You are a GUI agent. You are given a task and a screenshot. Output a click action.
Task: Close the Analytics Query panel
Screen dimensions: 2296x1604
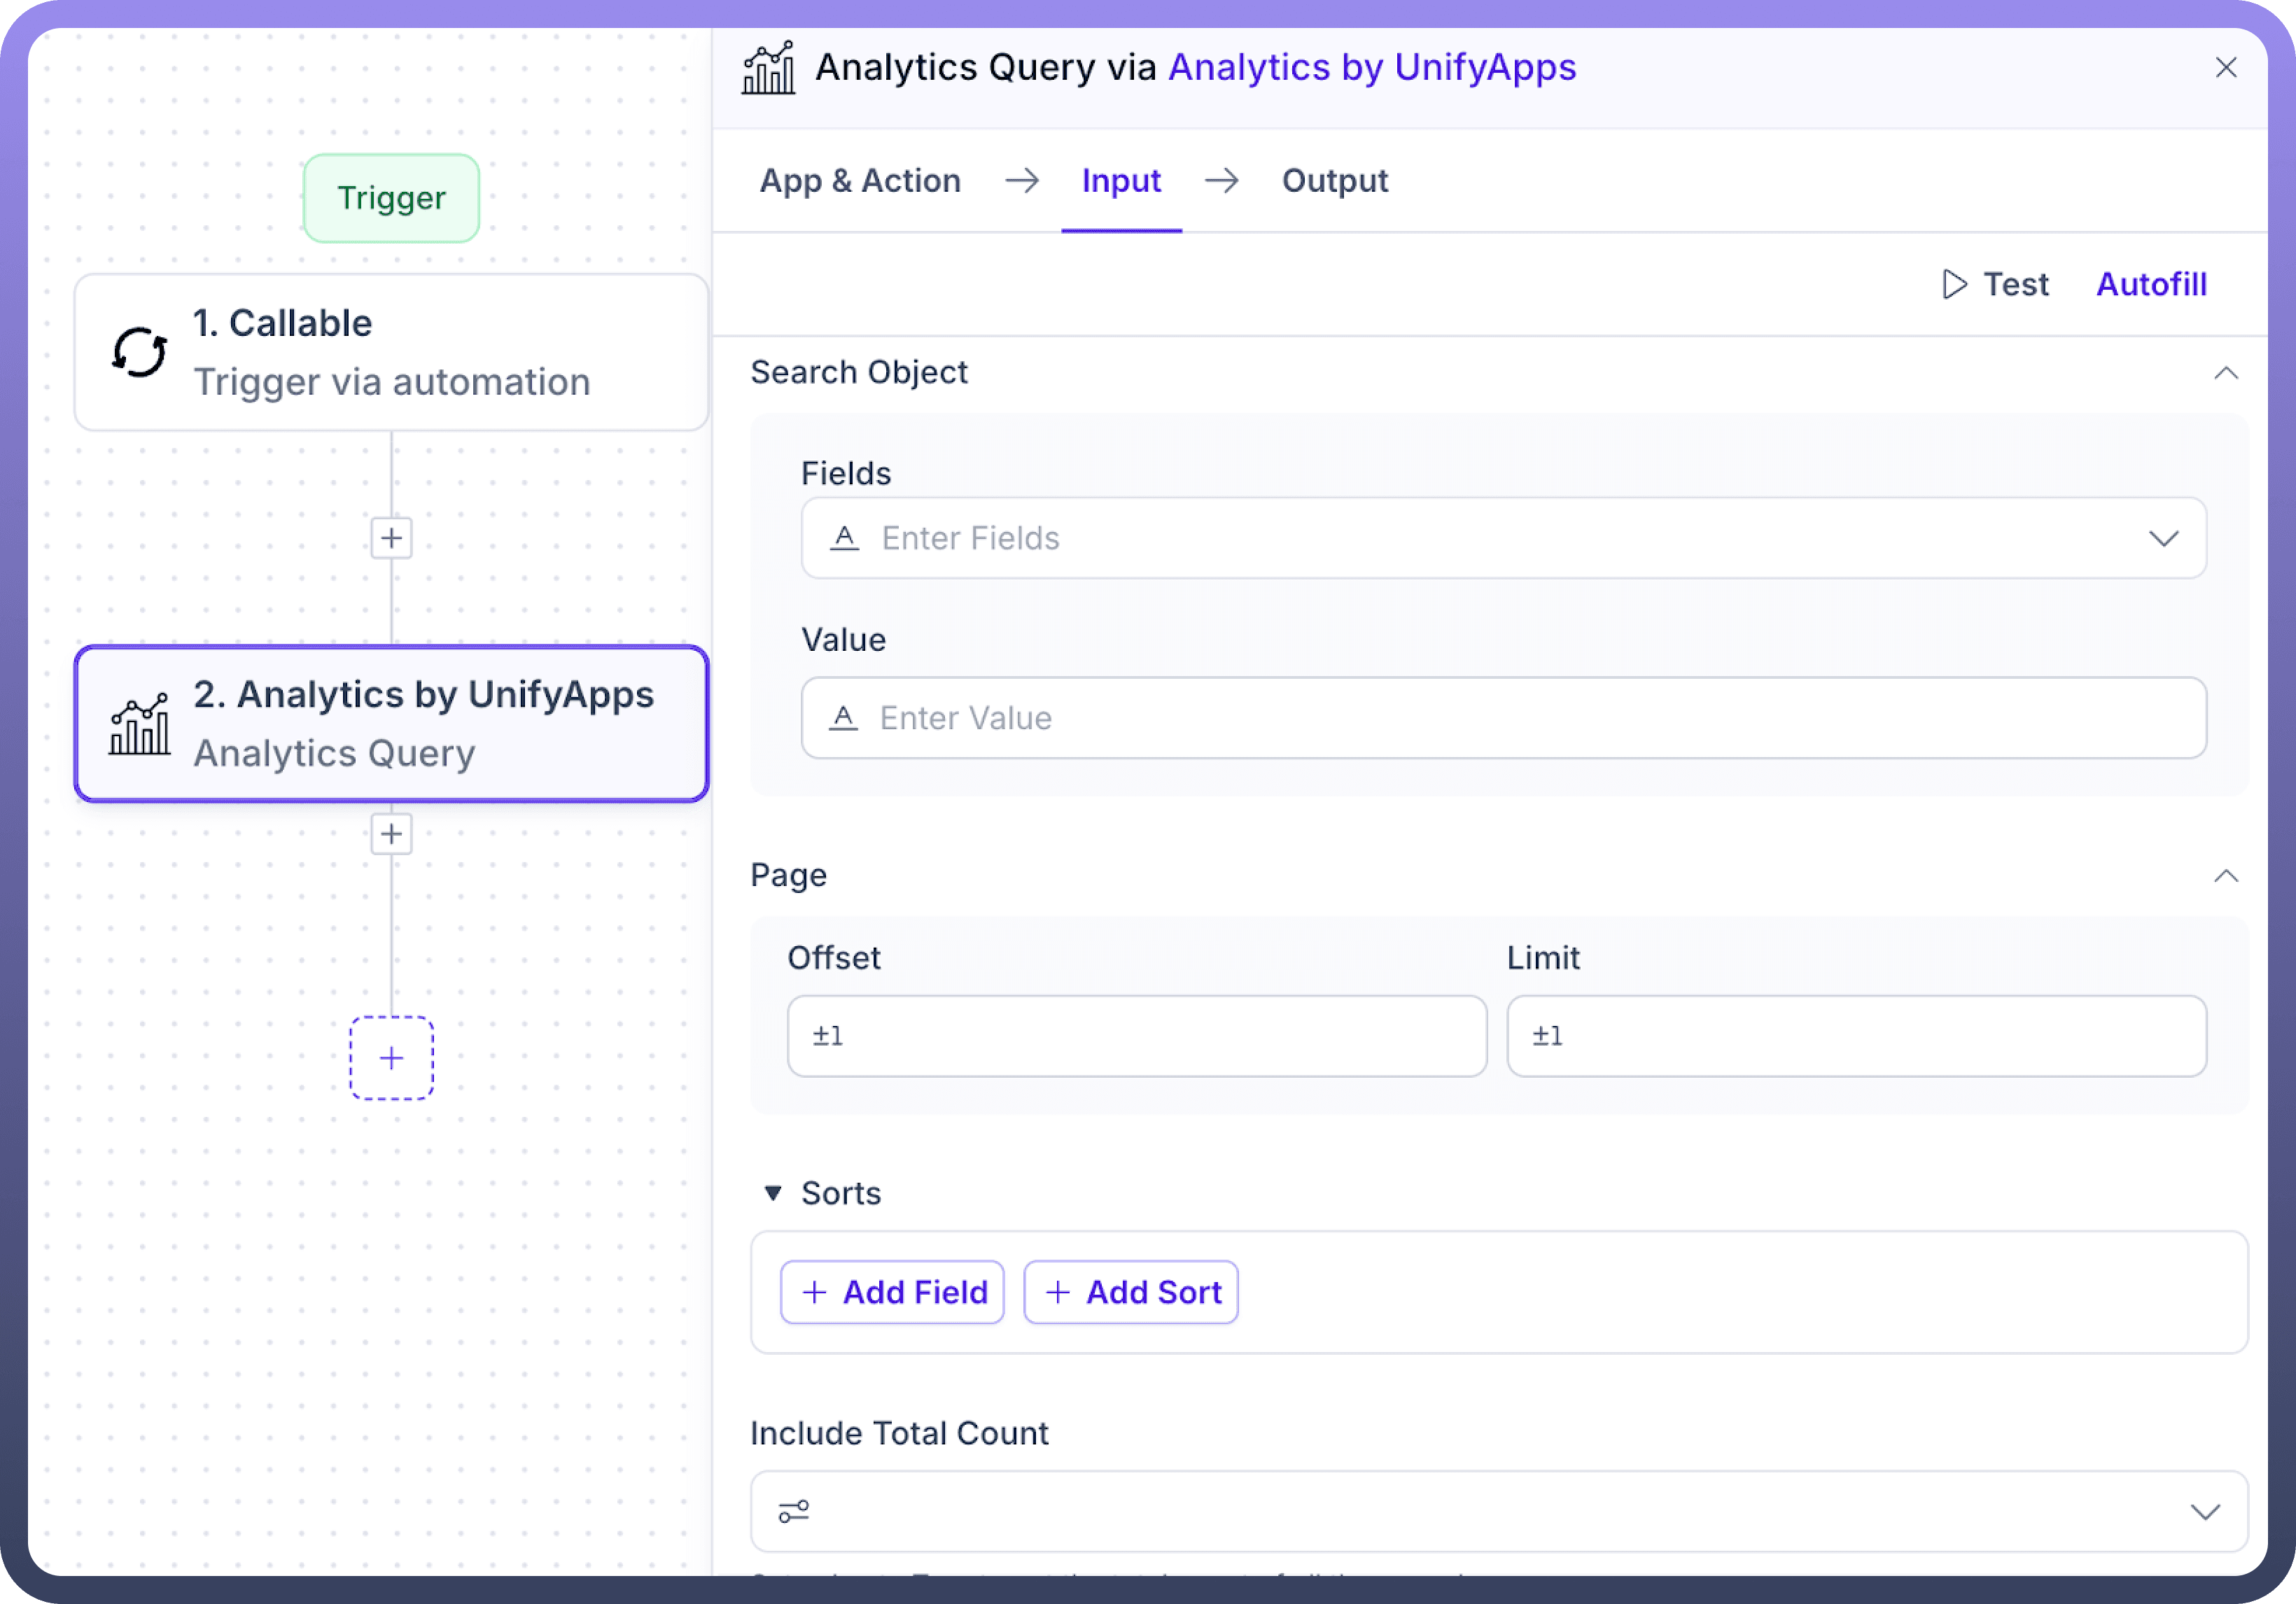coord(2225,68)
